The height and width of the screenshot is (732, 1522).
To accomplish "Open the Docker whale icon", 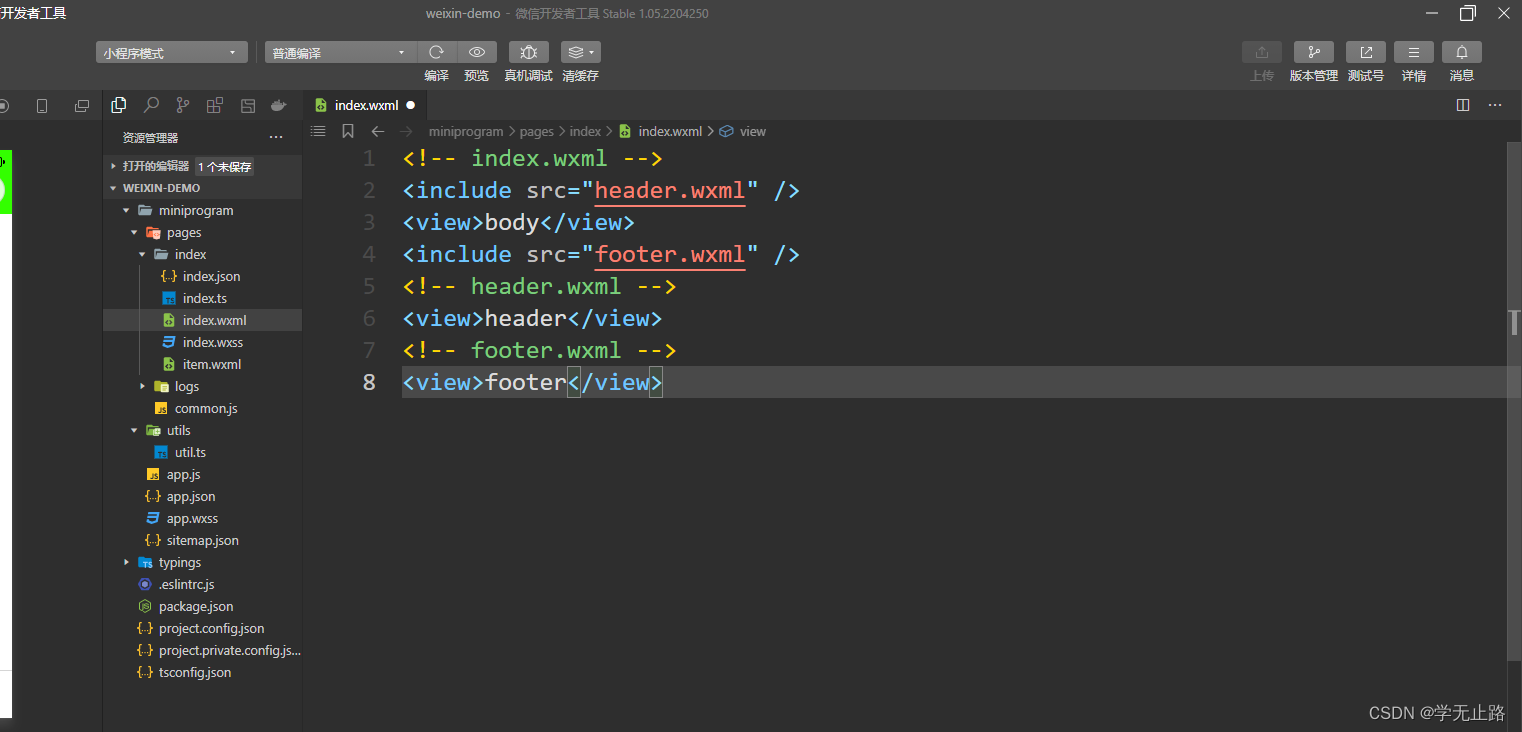I will [x=280, y=105].
